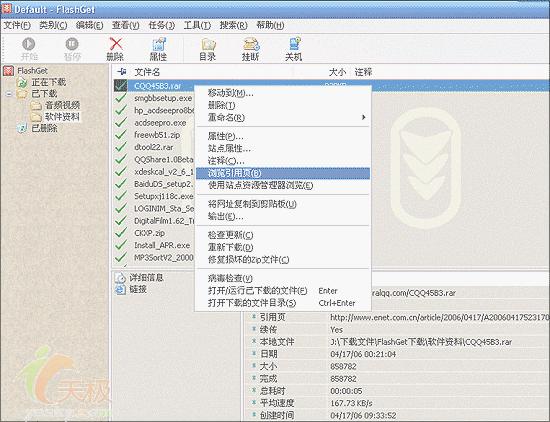Image resolution: width=550 pixels, height=422 pixels.
Task: Choose 打开下载的文件目录(S)
Action: point(283,303)
